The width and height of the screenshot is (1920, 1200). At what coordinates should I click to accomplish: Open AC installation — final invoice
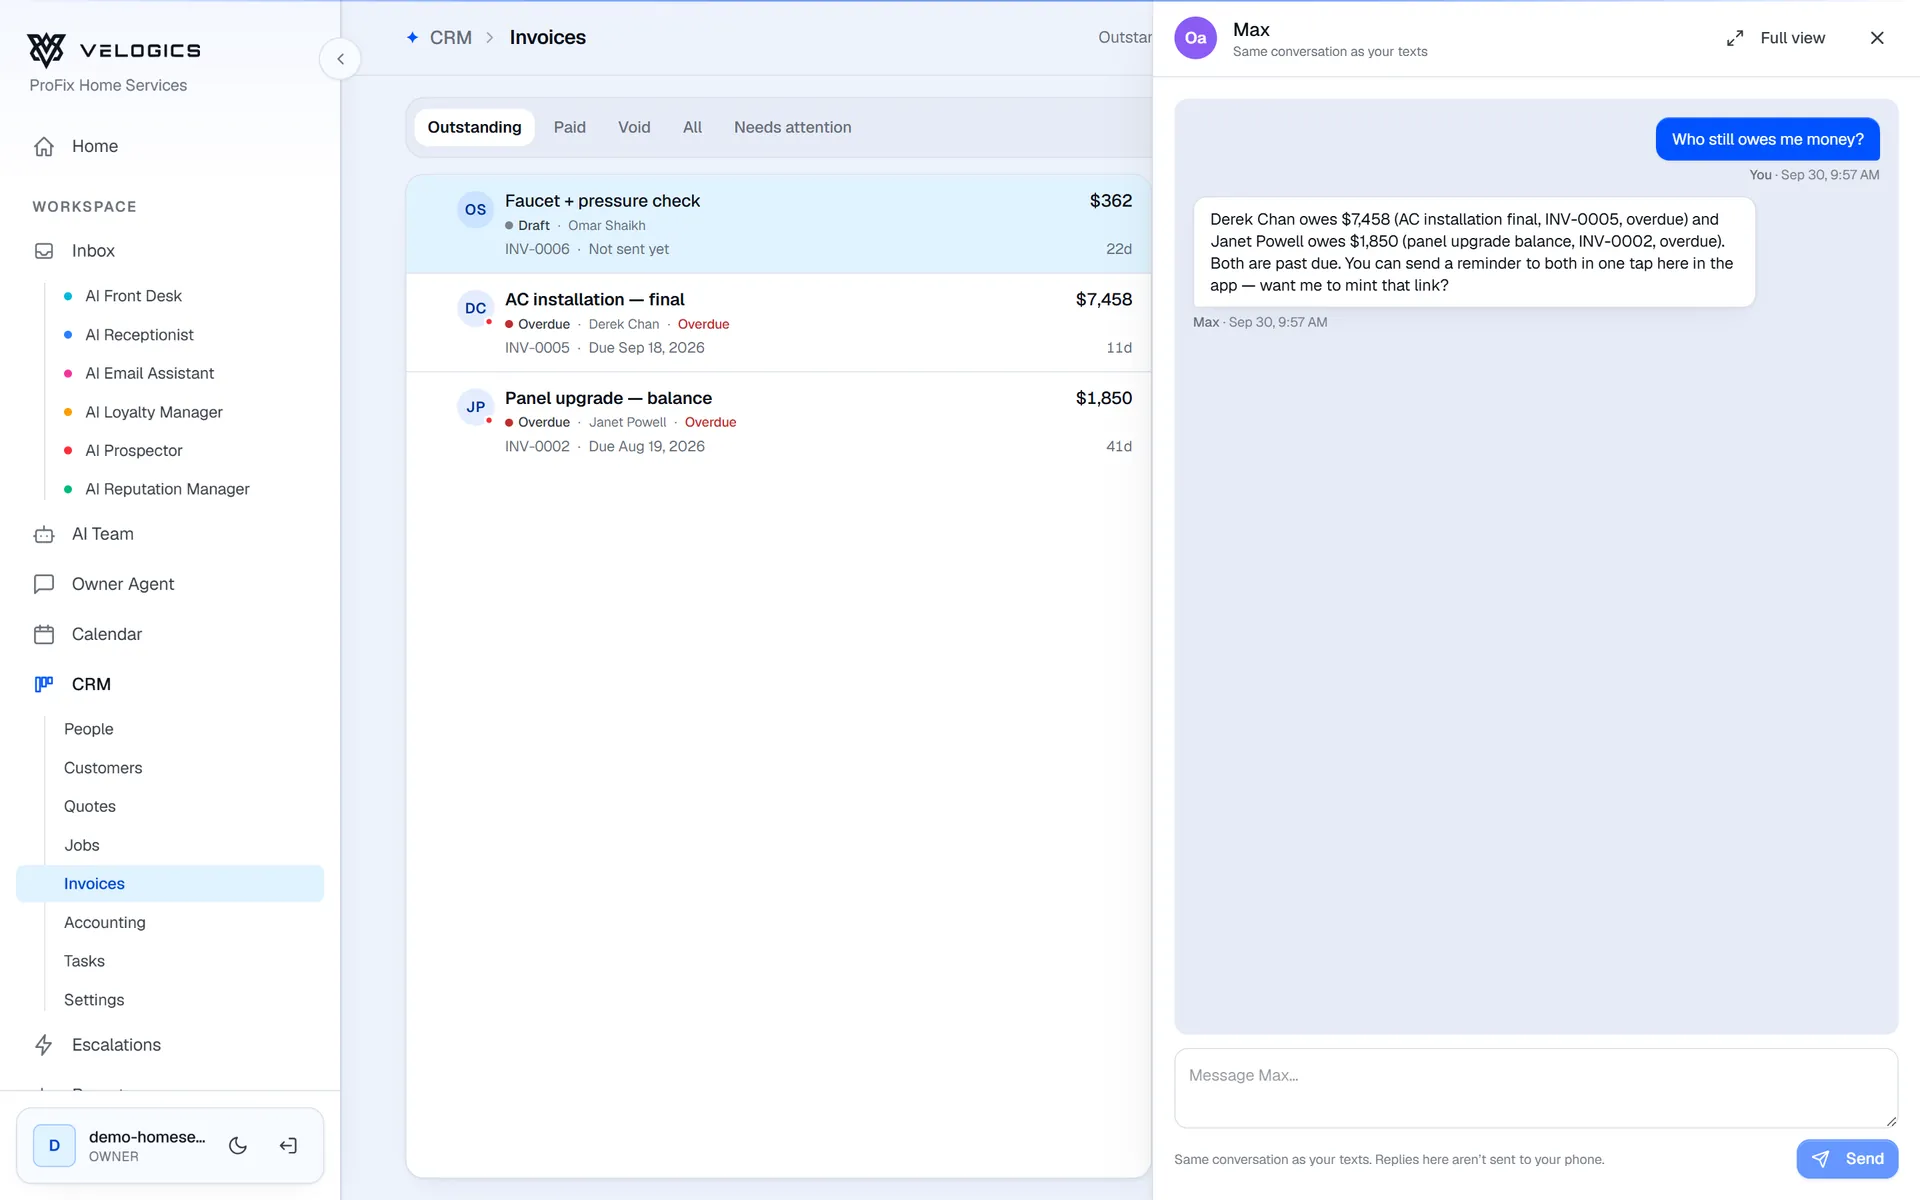click(x=778, y=323)
